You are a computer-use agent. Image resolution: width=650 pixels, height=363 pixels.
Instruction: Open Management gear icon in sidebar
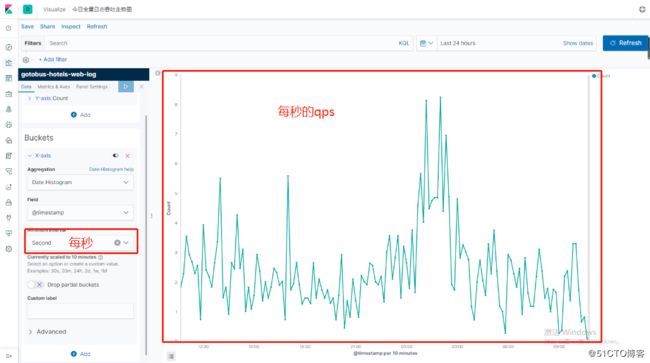tap(9, 249)
